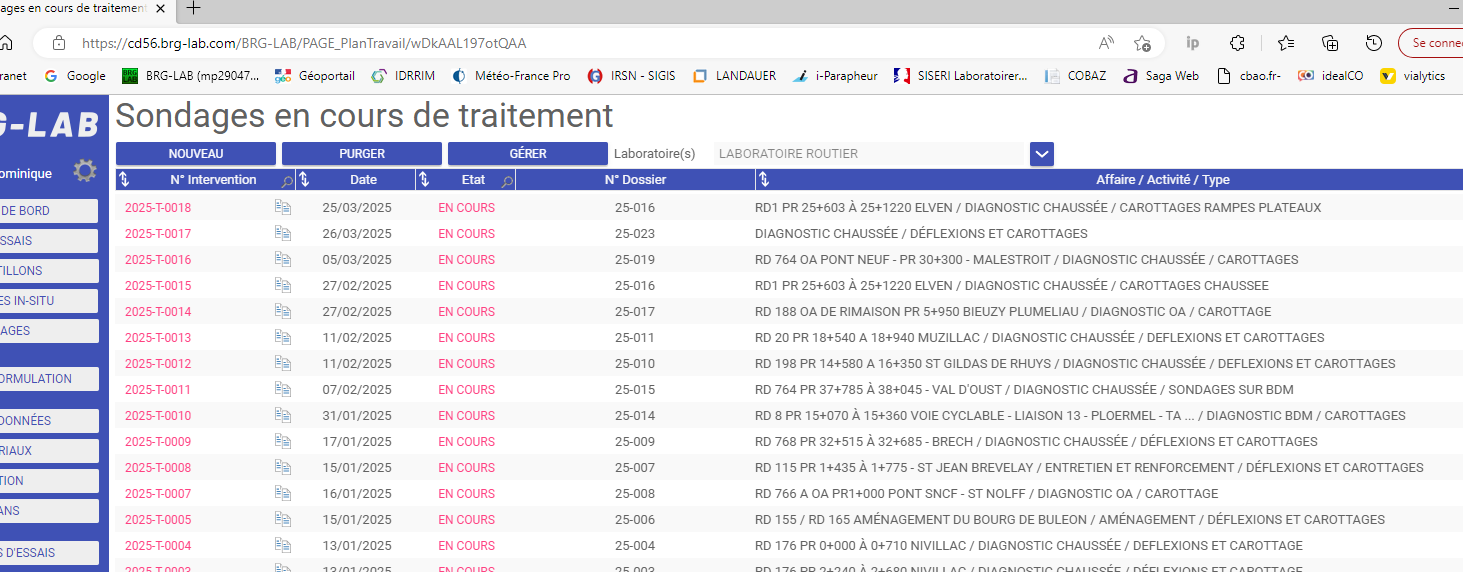Open a new browser tab
1463x572 pixels.
194,8
